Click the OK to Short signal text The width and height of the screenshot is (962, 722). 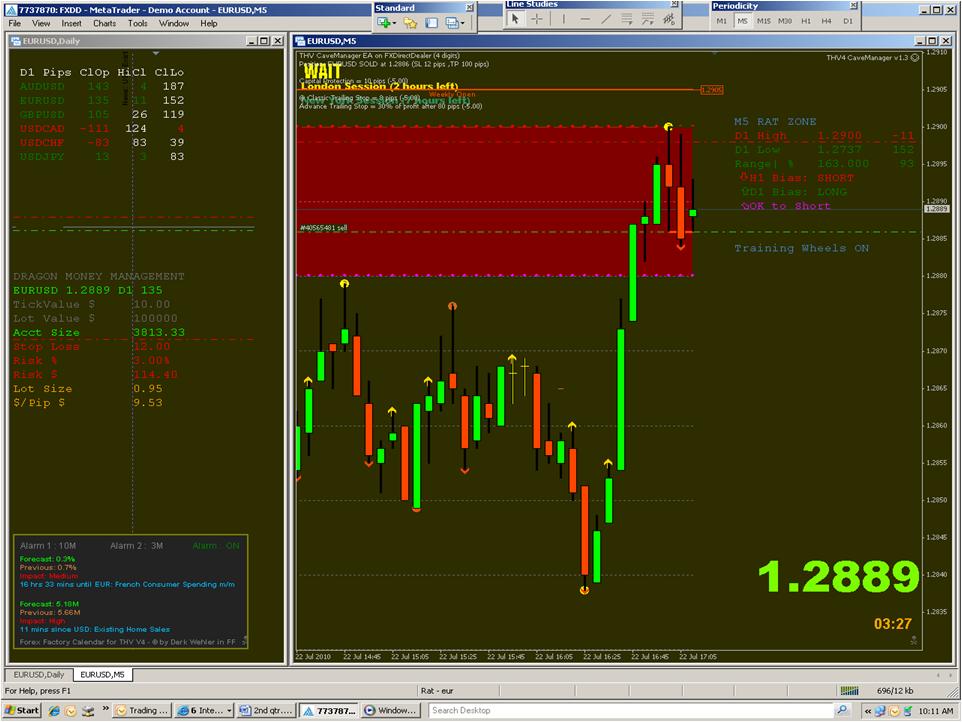click(x=786, y=206)
